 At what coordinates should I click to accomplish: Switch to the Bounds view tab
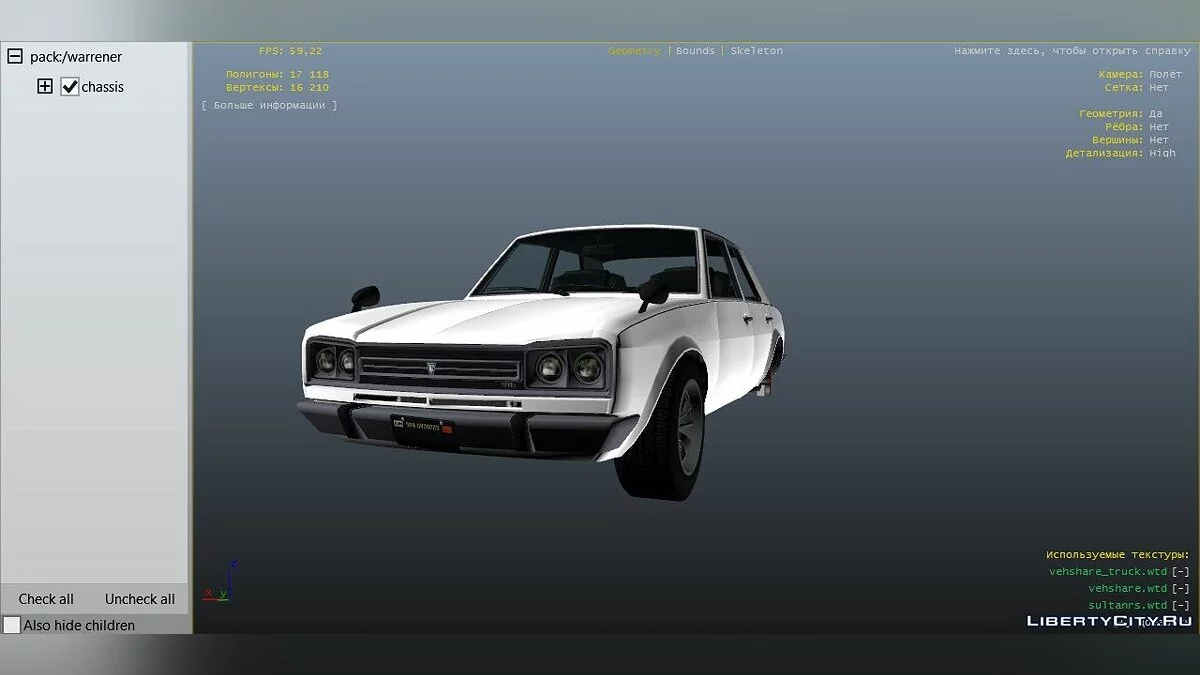pyautogui.click(x=695, y=51)
